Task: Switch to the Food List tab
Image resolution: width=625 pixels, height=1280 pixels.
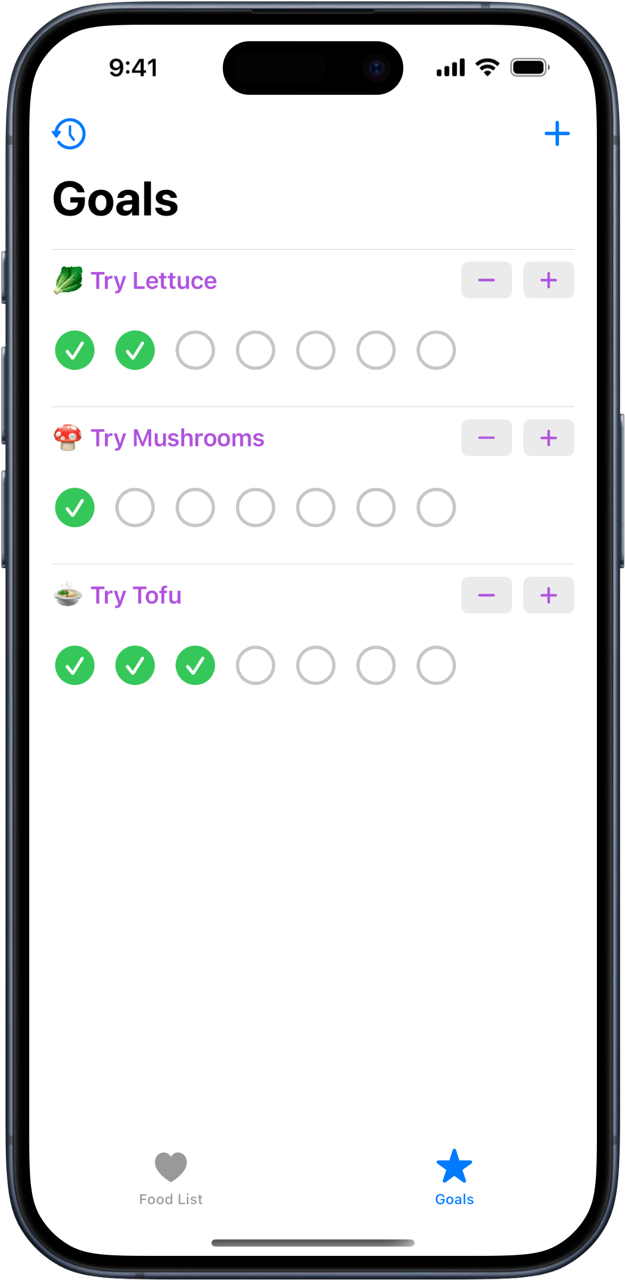Action: pyautogui.click(x=170, y=1178)
